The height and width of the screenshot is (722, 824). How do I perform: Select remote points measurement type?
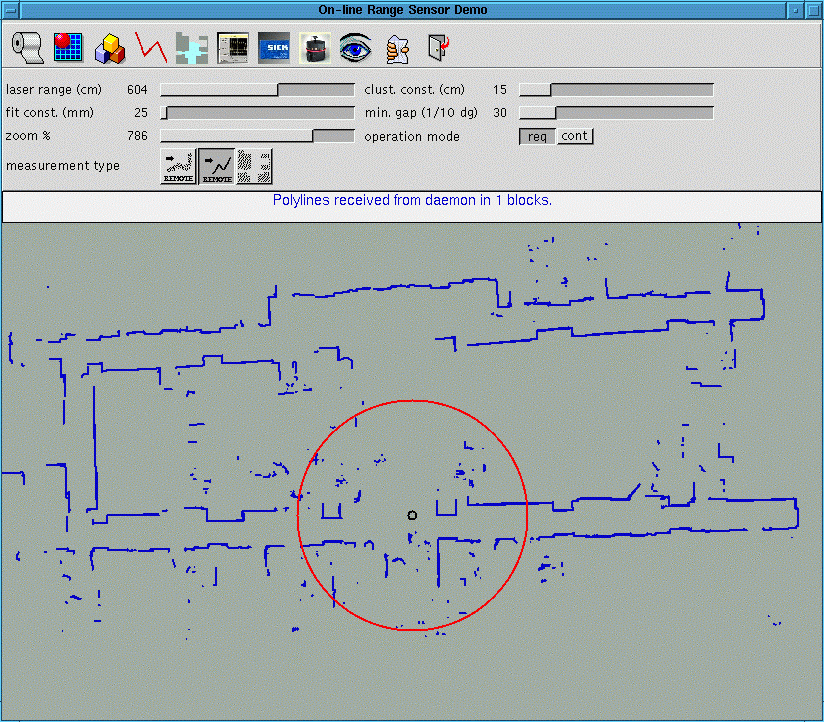click(178, 166)
